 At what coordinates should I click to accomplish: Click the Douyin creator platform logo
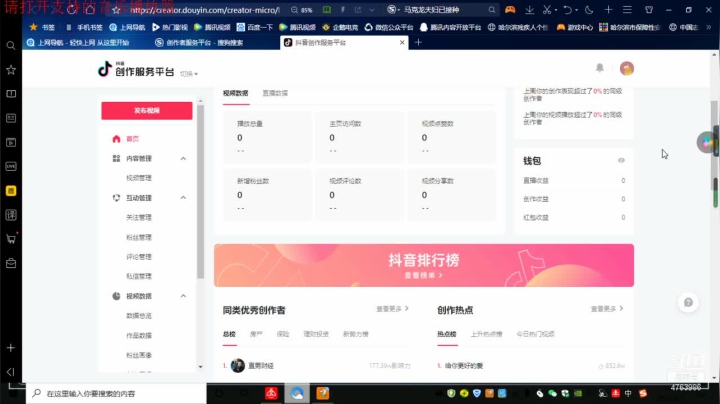coord(136,69)
